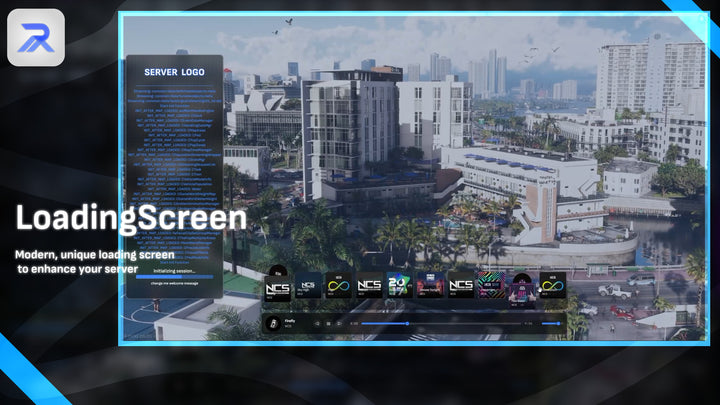Select the neon diagonal-striped album cover
The width and height of the screenshot is (720, 405).
tap(491, 285)
